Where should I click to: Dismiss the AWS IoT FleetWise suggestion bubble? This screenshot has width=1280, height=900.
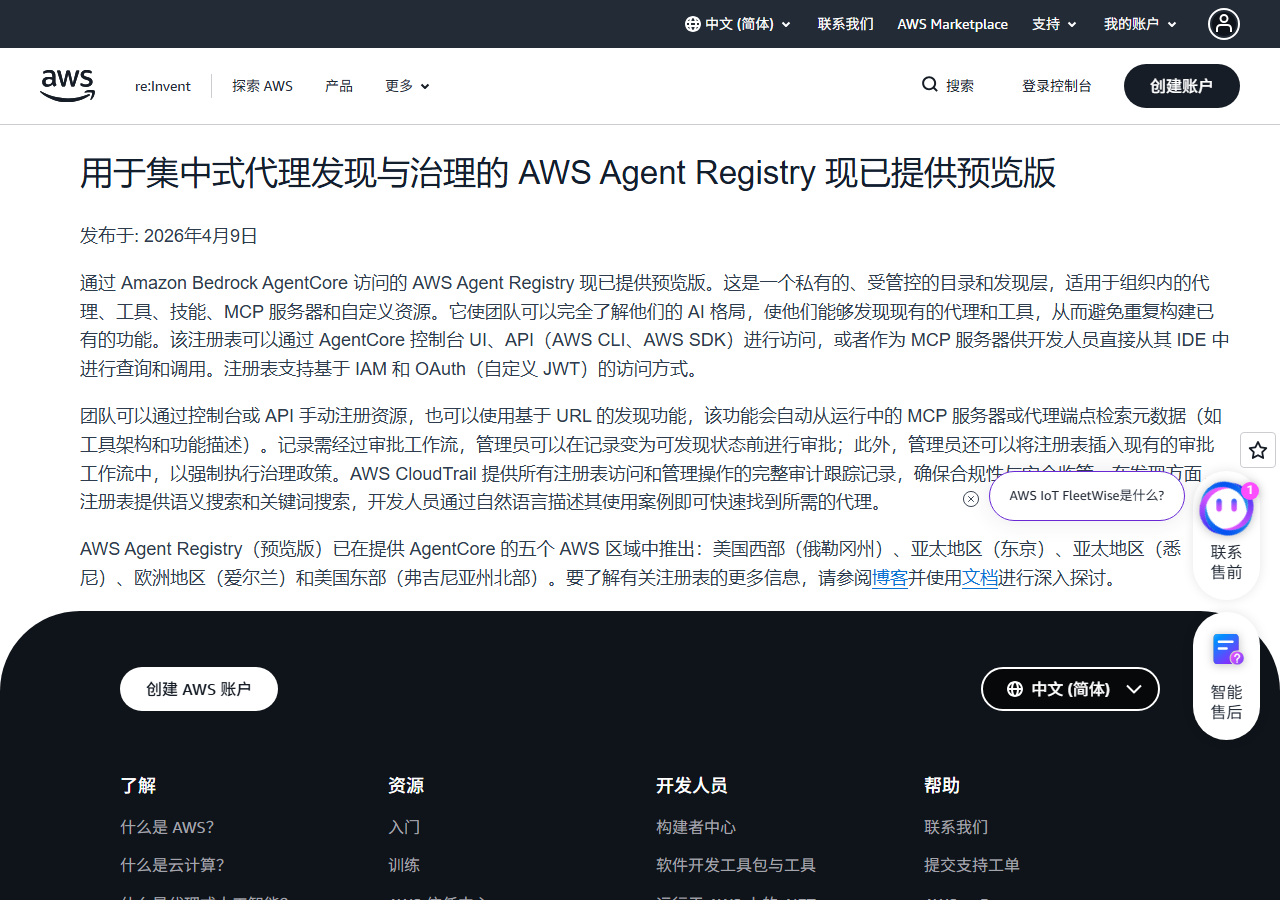(971, 499)
